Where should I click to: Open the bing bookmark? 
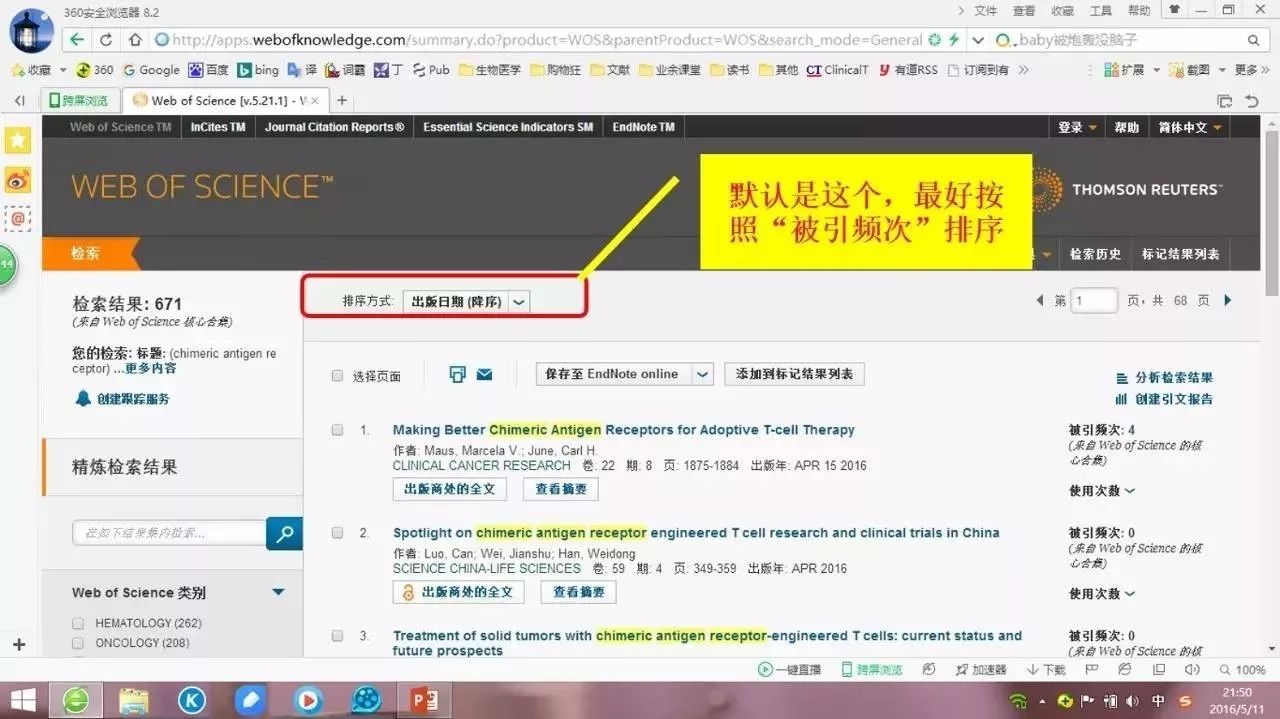pyautogui.click(x=258, y=70)
